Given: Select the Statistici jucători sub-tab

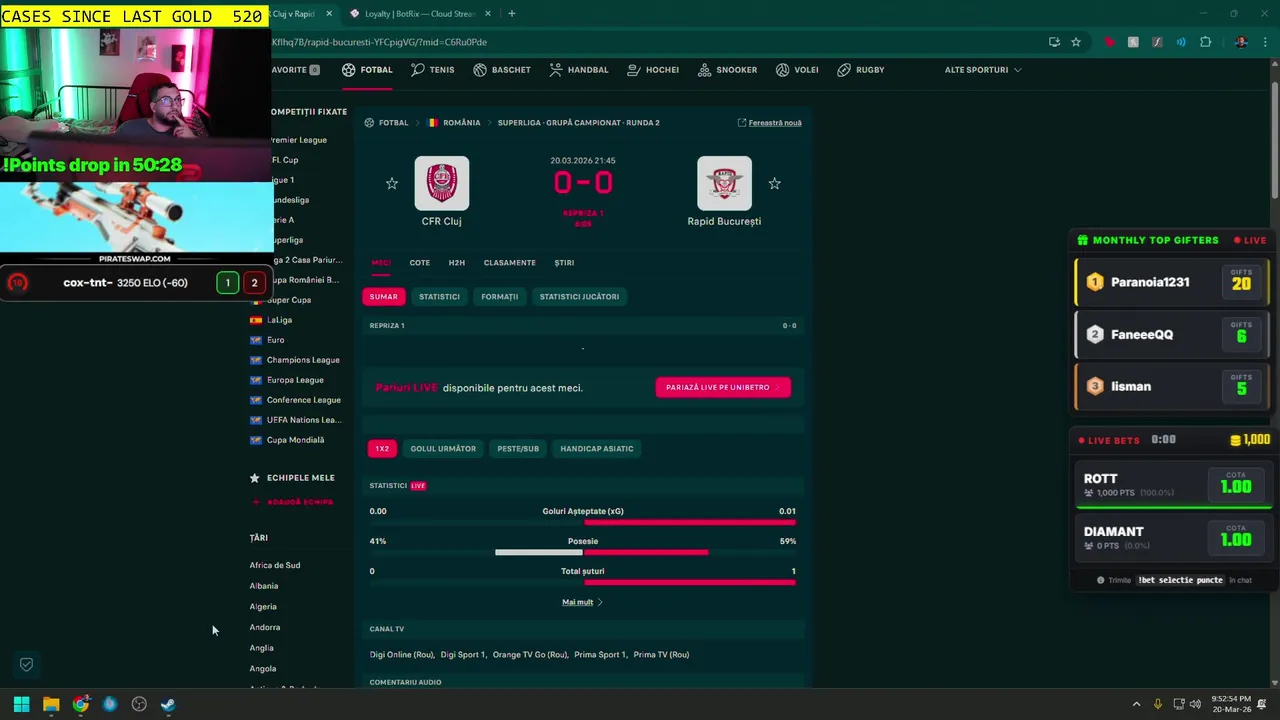Looking at the screenshot, I should click(579, 297).
